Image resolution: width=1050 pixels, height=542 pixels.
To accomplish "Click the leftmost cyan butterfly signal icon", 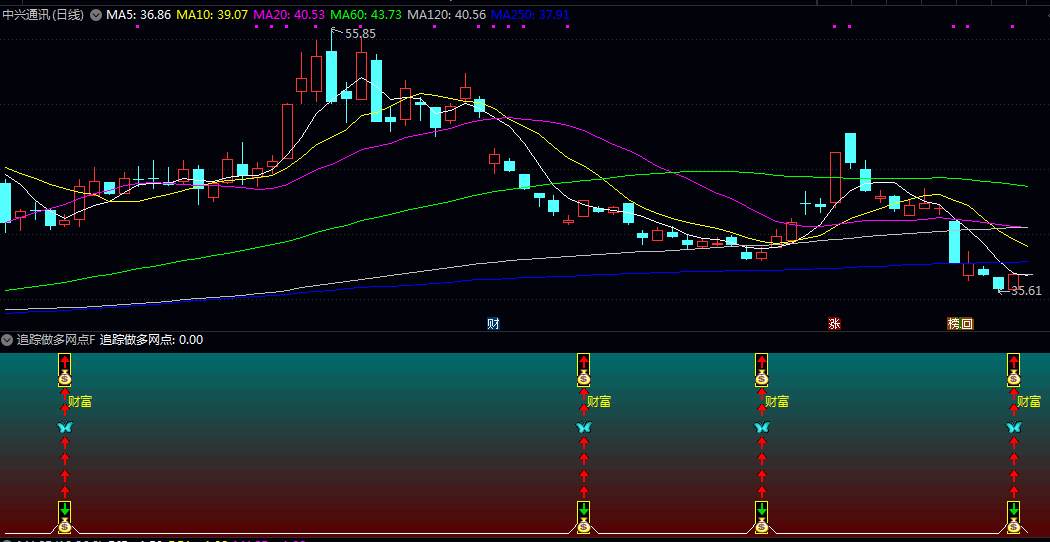I will 65,427.
